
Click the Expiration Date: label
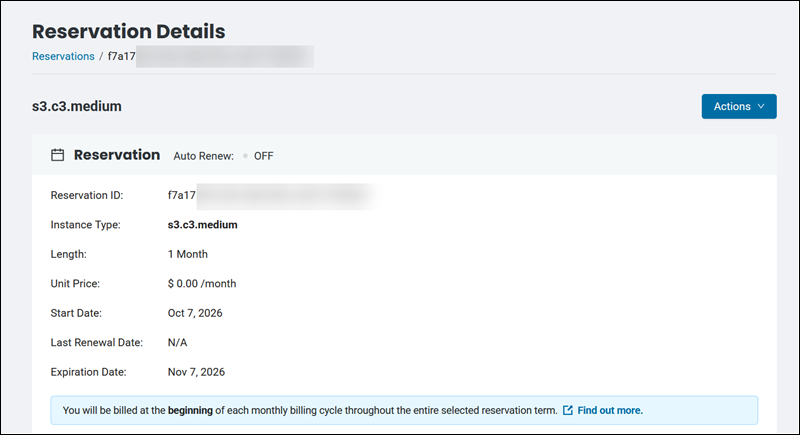(88, 372)
